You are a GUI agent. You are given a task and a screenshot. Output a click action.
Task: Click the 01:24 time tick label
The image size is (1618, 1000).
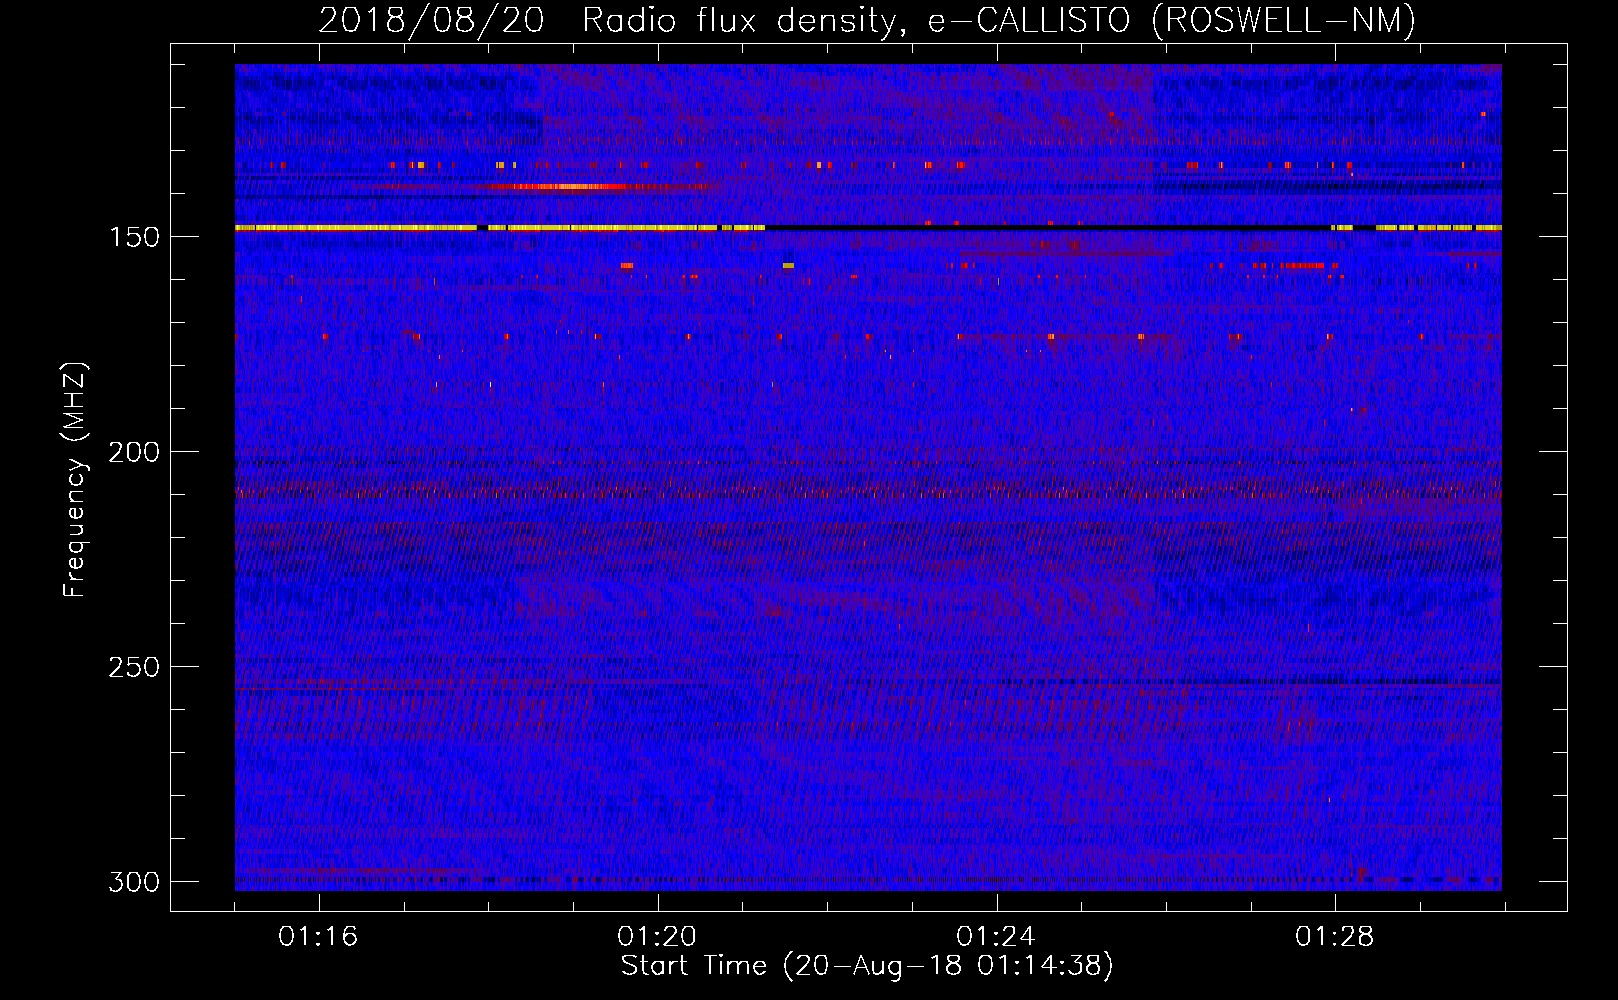coord(996,937)
